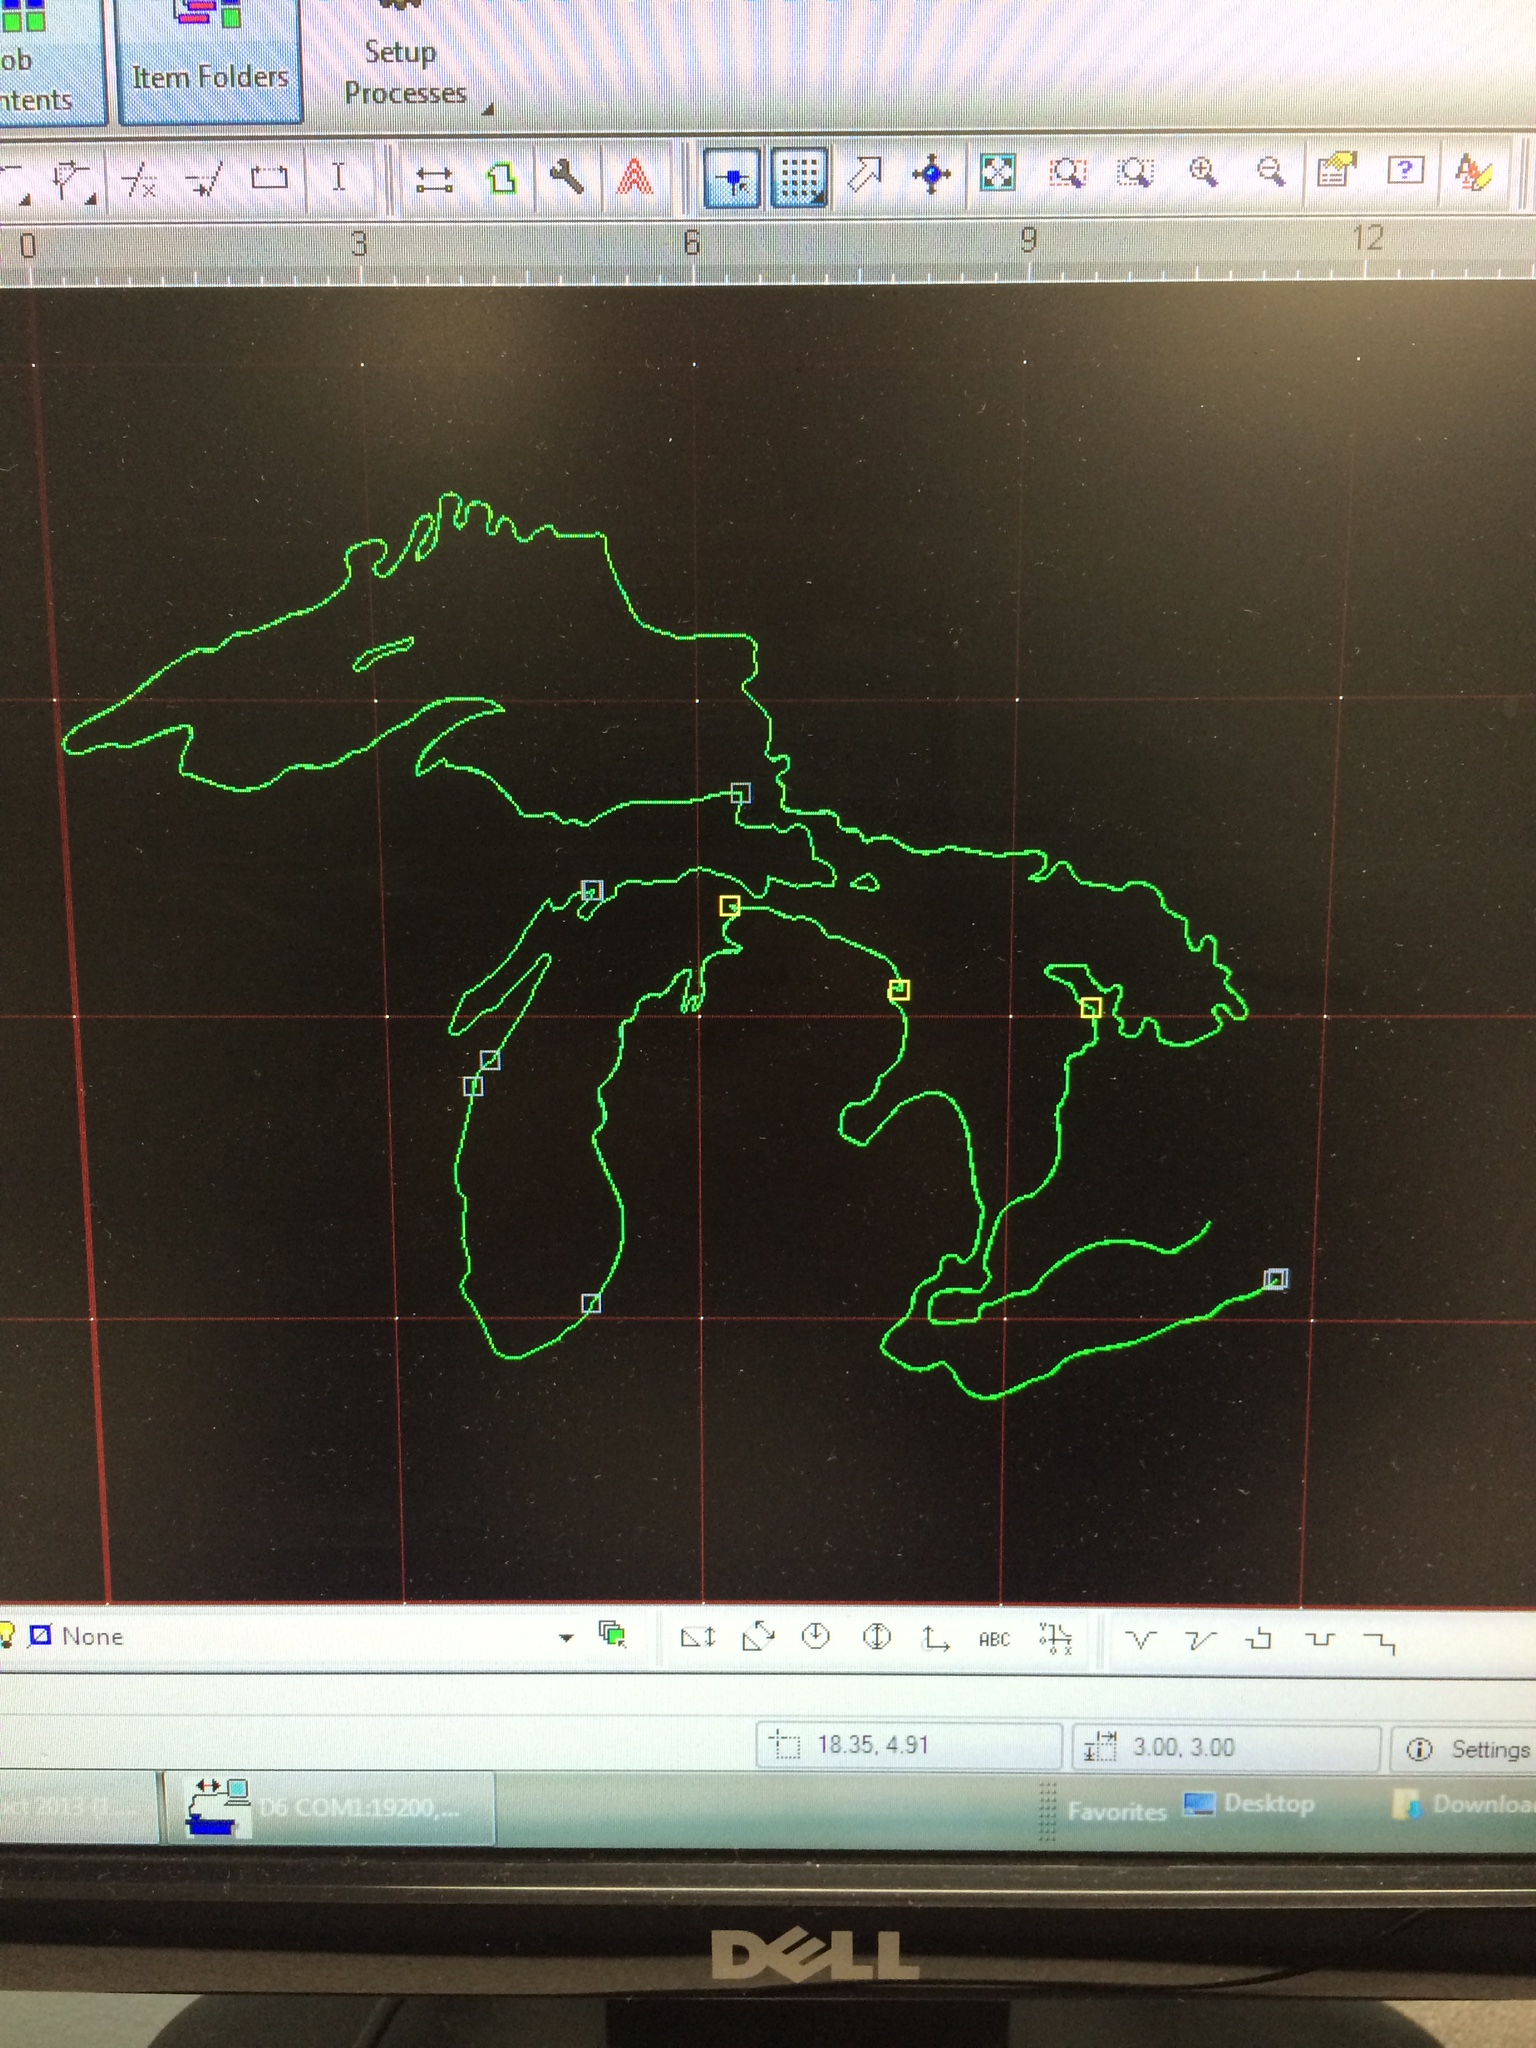Click the XY coordinate grid icon

point(1055,1638)
